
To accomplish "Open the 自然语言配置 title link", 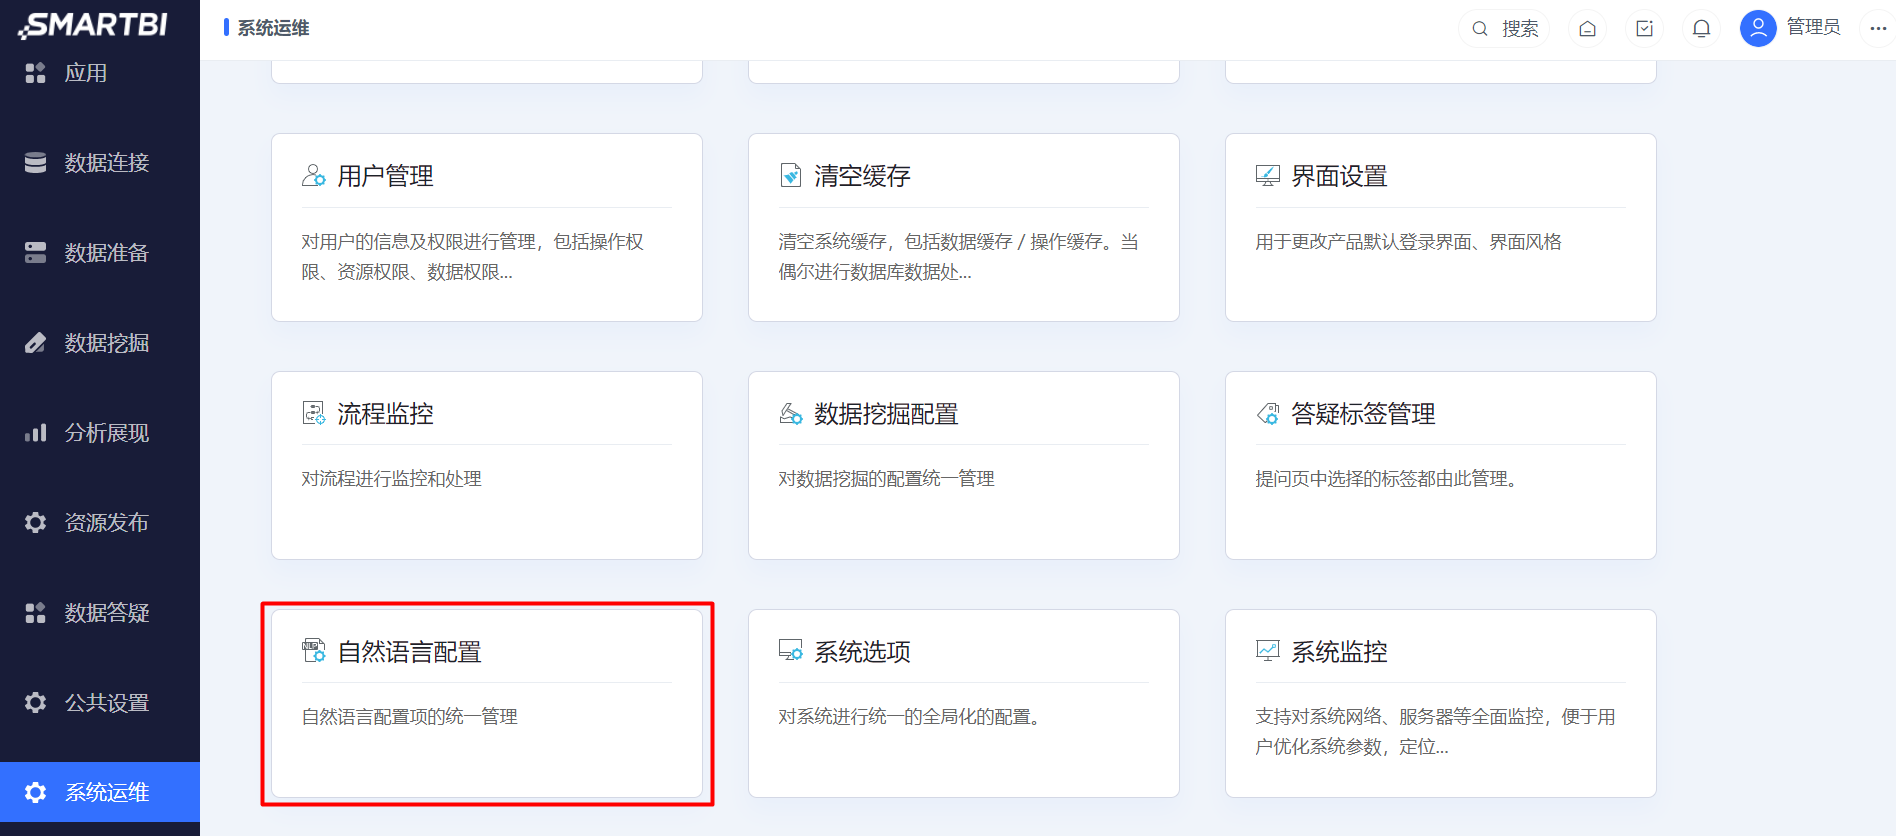I will click(409, 652).
